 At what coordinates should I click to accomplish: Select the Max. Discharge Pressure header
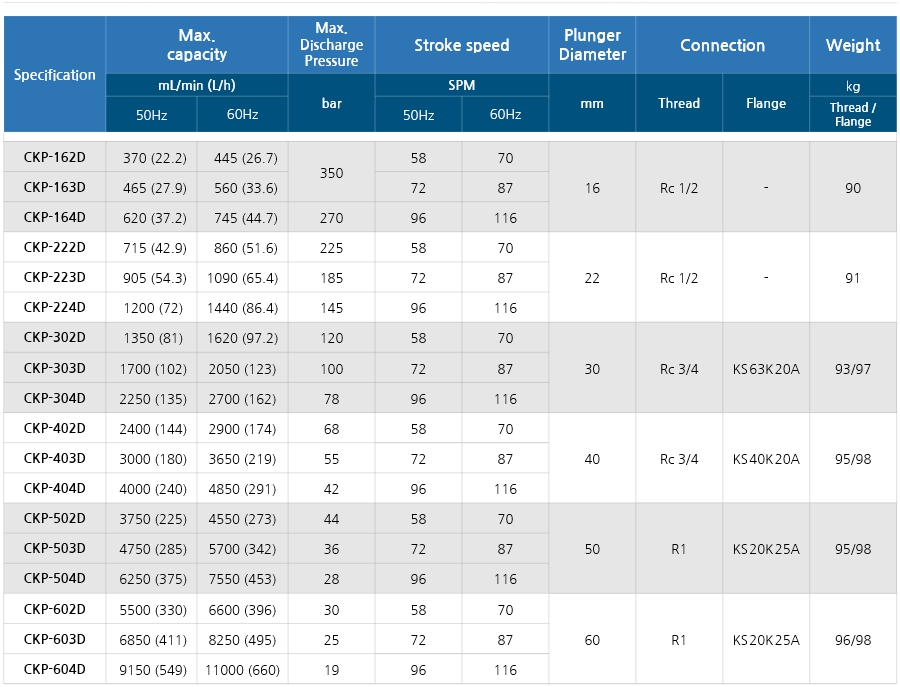[331, 45]
